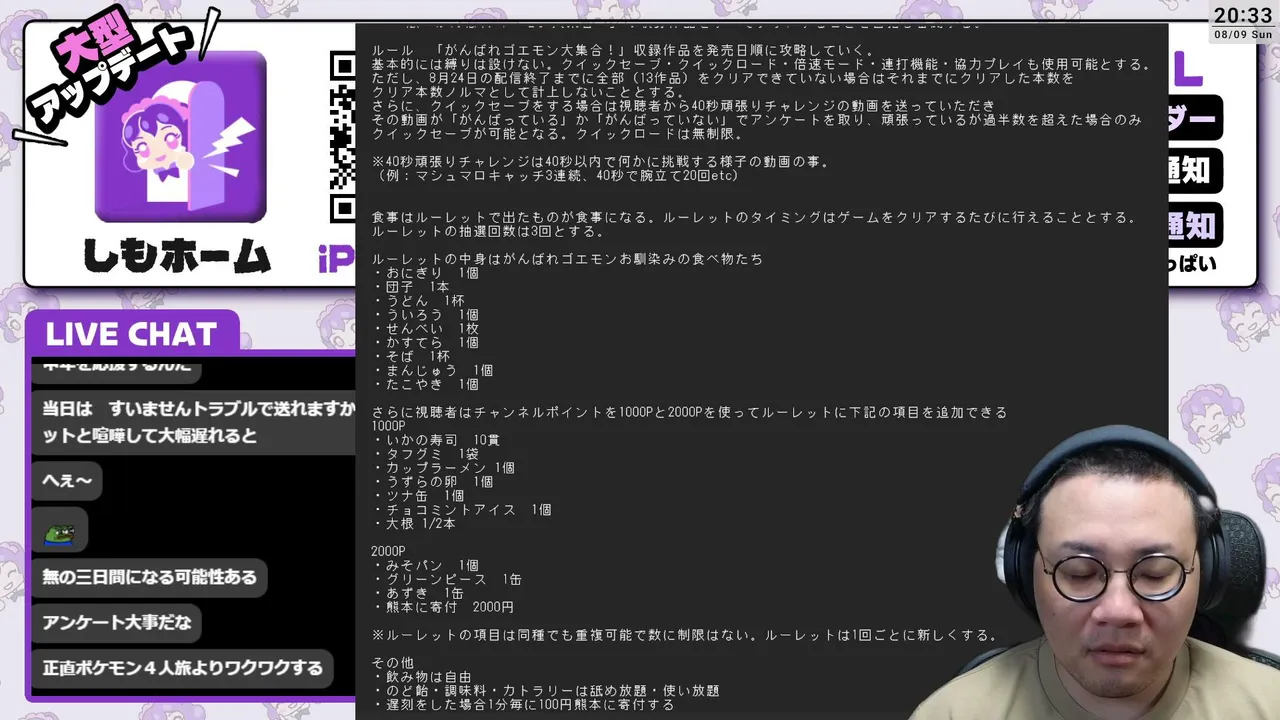Click the roulette item "・うどん 1杯"

coord(418,301)
